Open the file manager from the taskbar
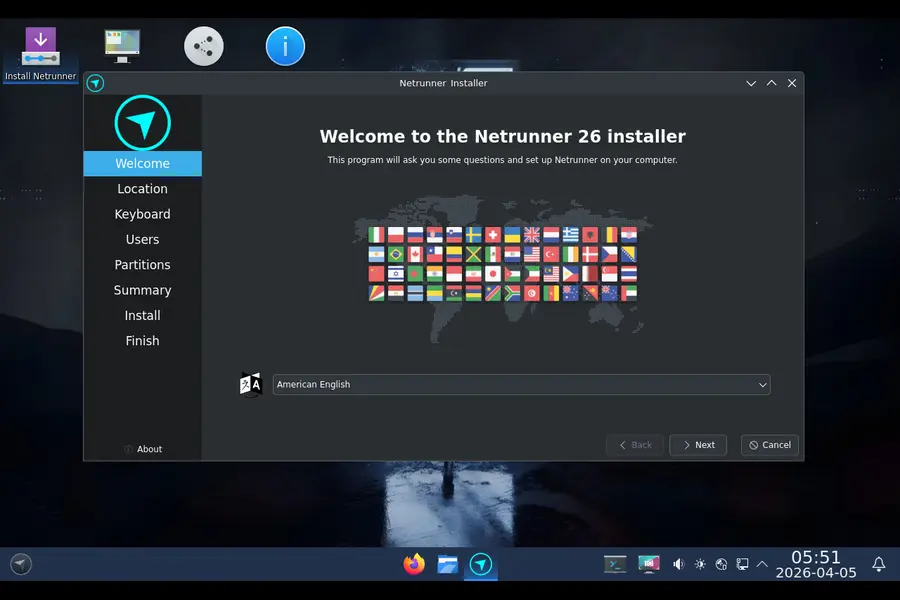 (x=447, y=564)
